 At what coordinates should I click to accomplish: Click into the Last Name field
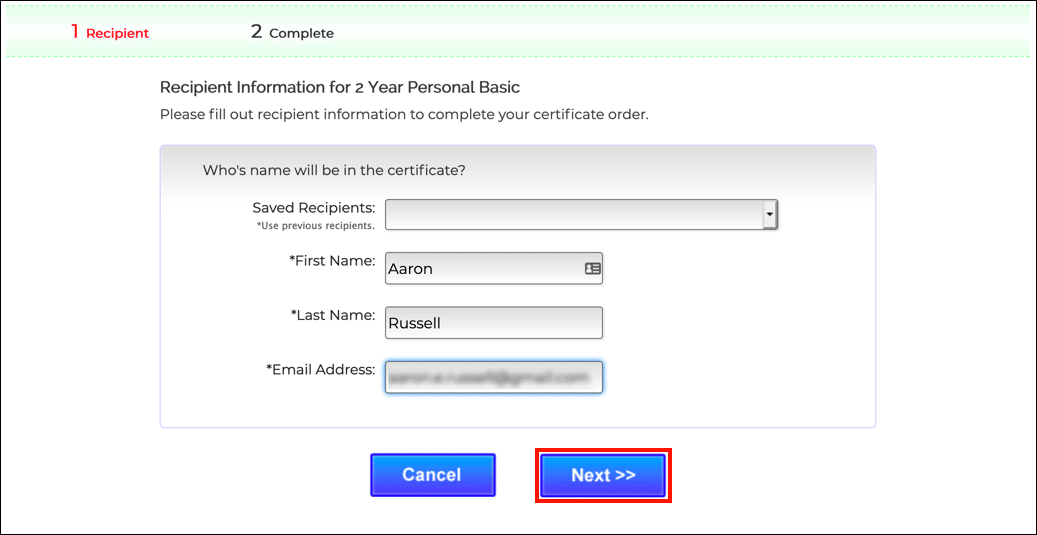[x=494, y=323]
